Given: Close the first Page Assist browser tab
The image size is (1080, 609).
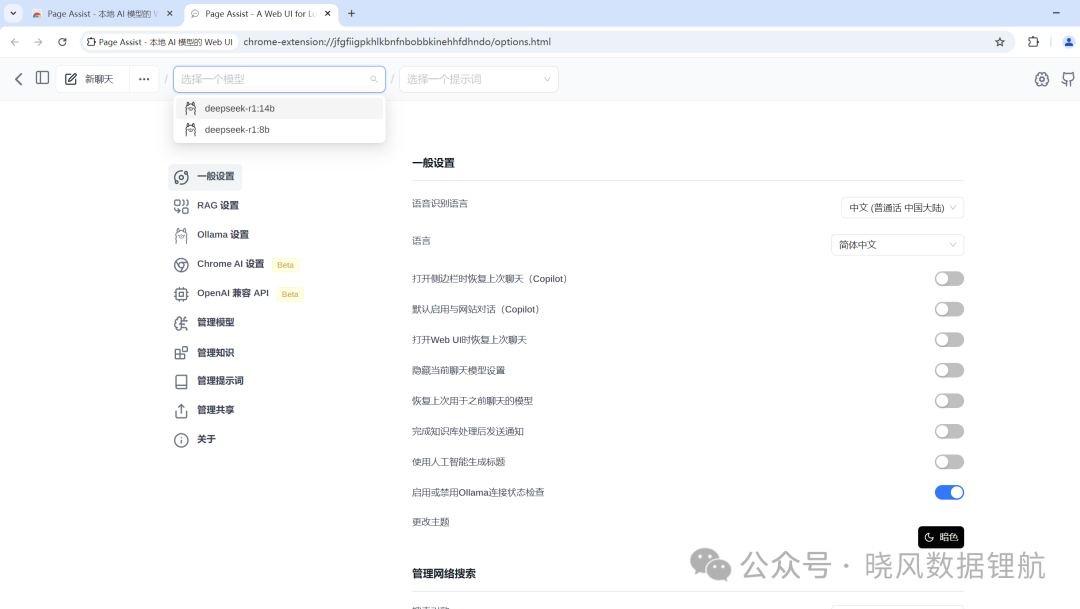Looking at the screenshot, I should pyautogui.click(x=170, y=14).
